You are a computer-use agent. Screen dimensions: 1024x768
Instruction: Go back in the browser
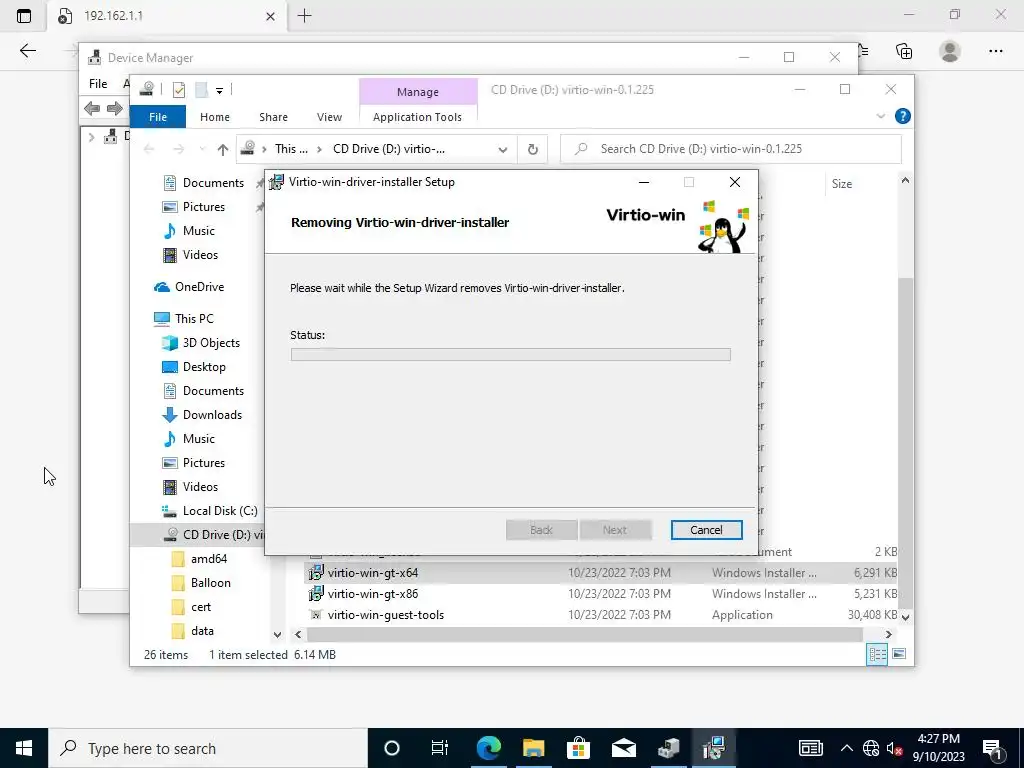click(x=27, y=51)
